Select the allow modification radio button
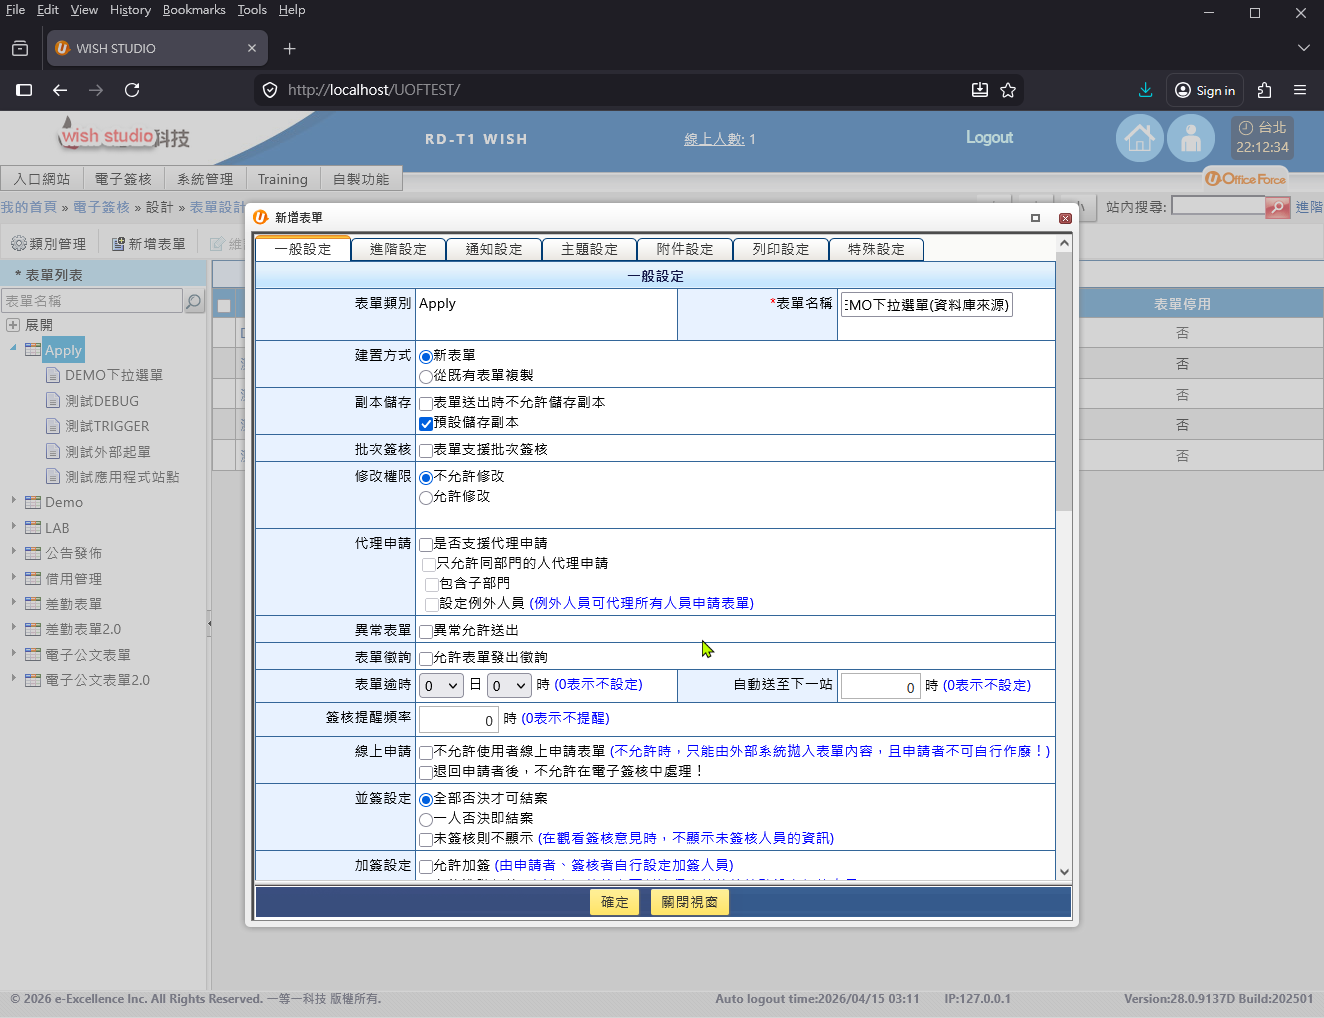The image size is (1324, 1018). coord(426,498)
